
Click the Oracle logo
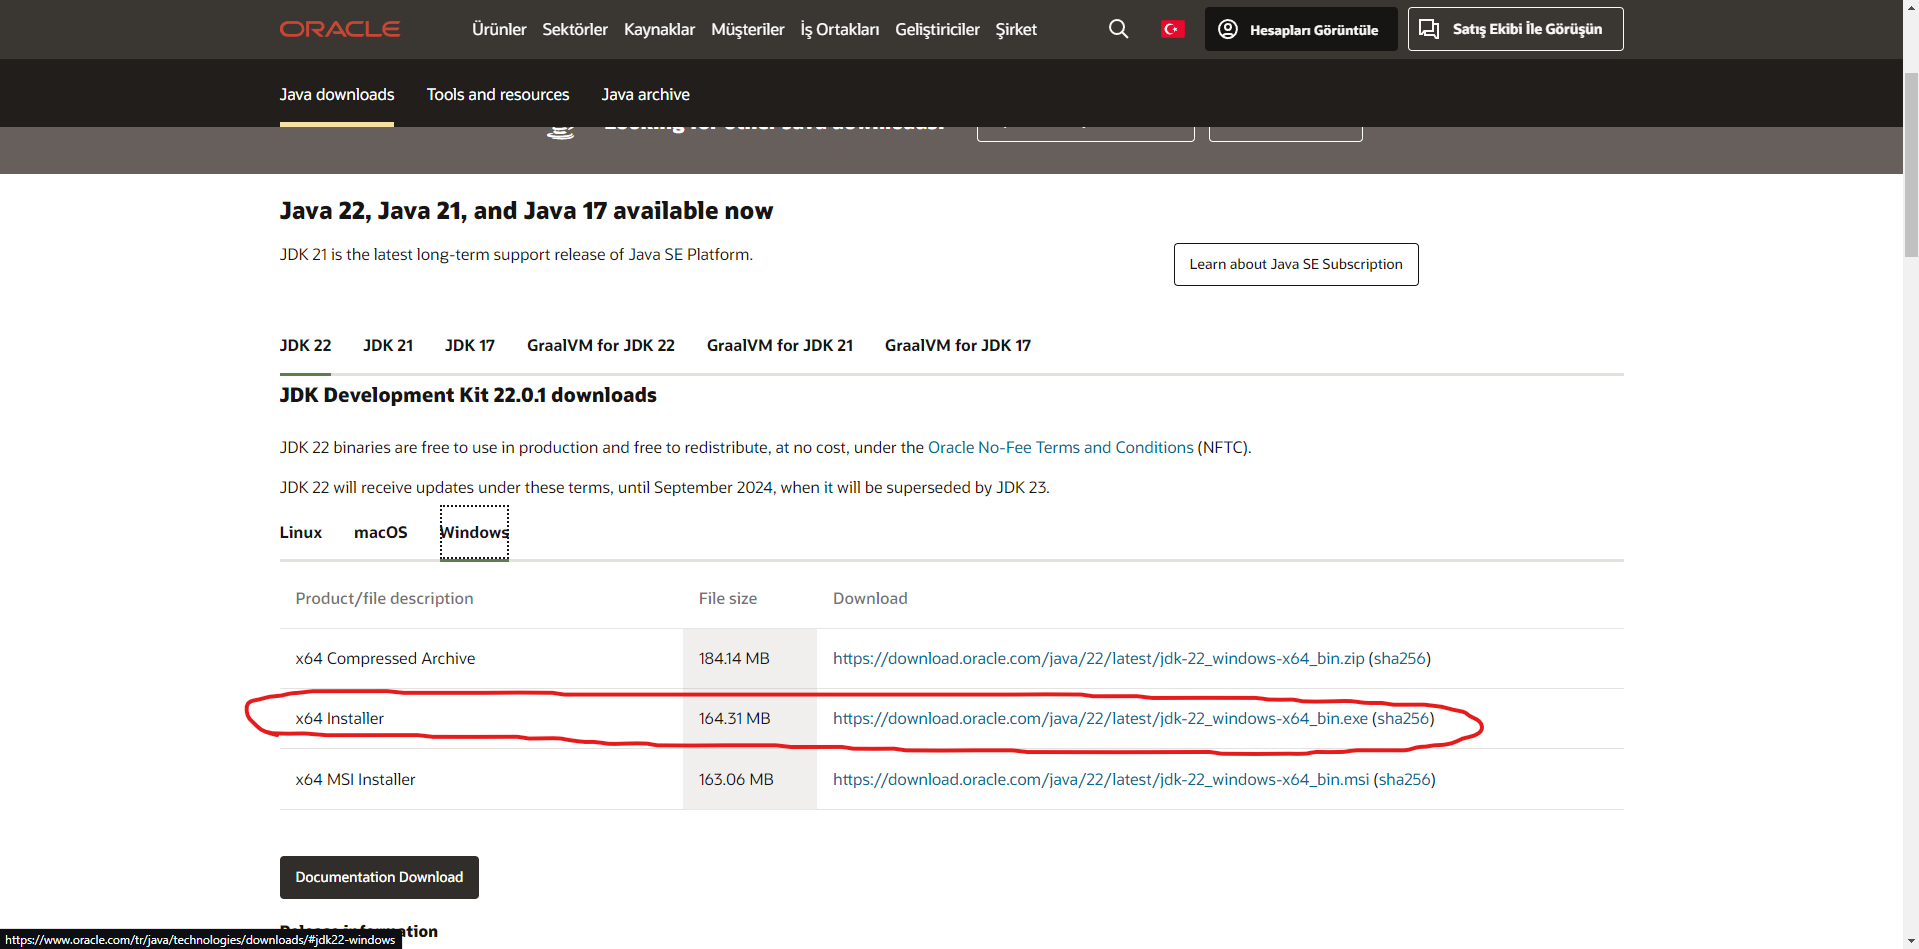click(340, 29)
